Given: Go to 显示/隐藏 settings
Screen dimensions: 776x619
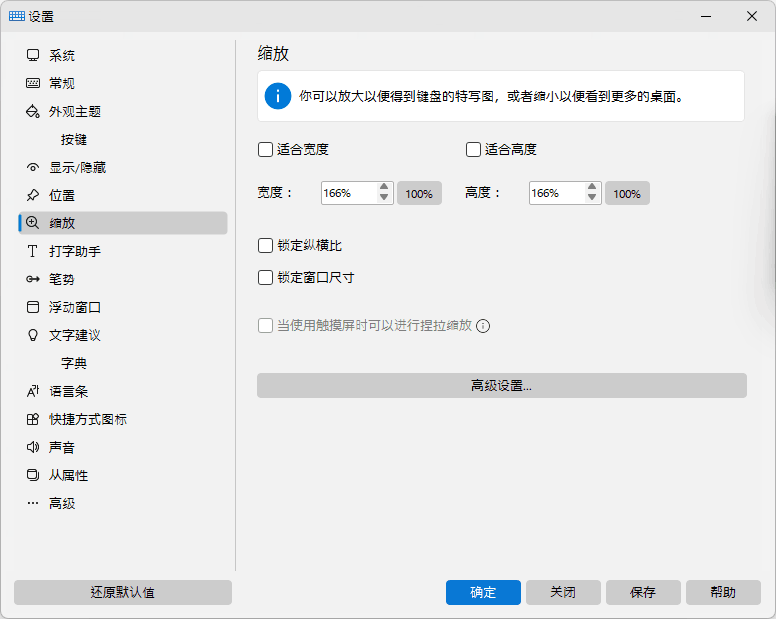Looking at the screenshot, I should click(123, 167).
